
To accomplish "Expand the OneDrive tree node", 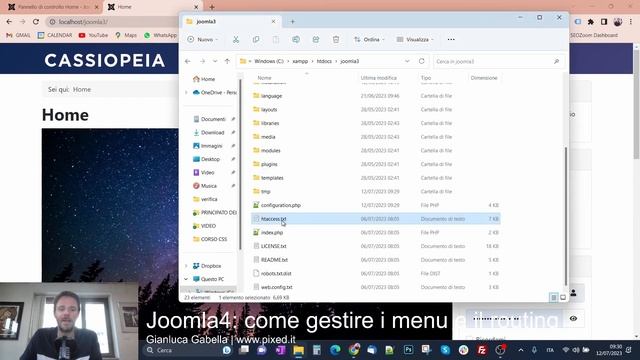I will click(187, 93).
